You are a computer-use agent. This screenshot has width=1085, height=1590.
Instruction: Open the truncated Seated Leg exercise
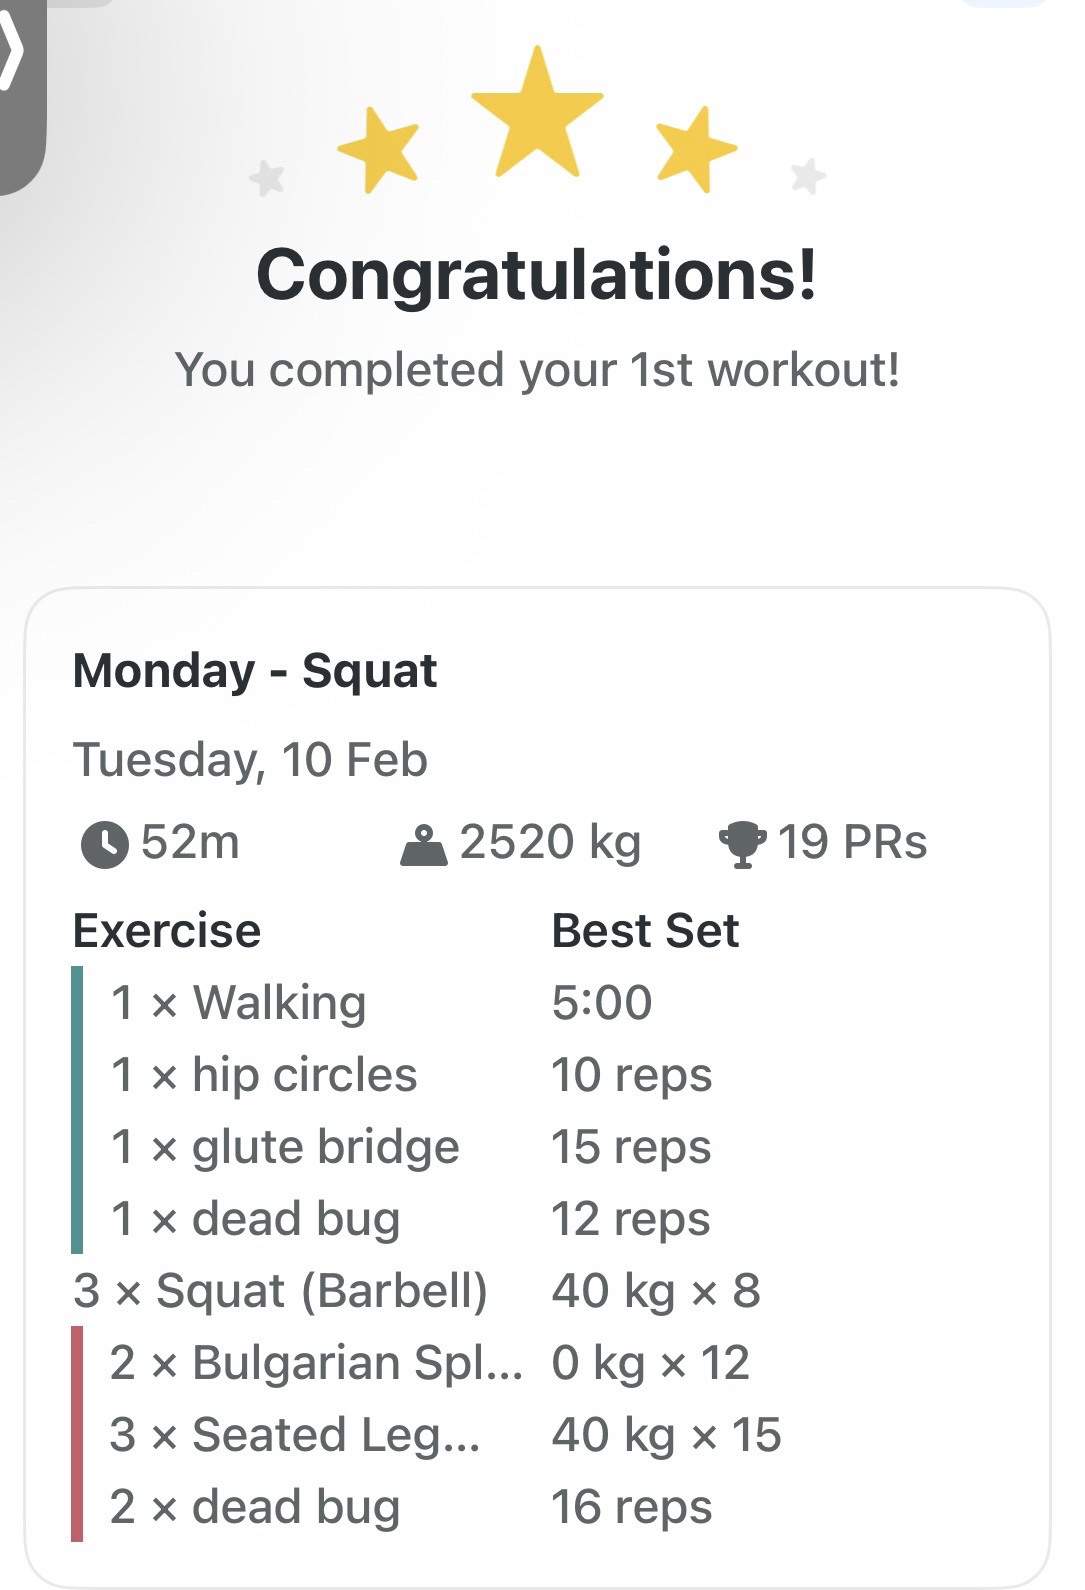pos(295,1435)
